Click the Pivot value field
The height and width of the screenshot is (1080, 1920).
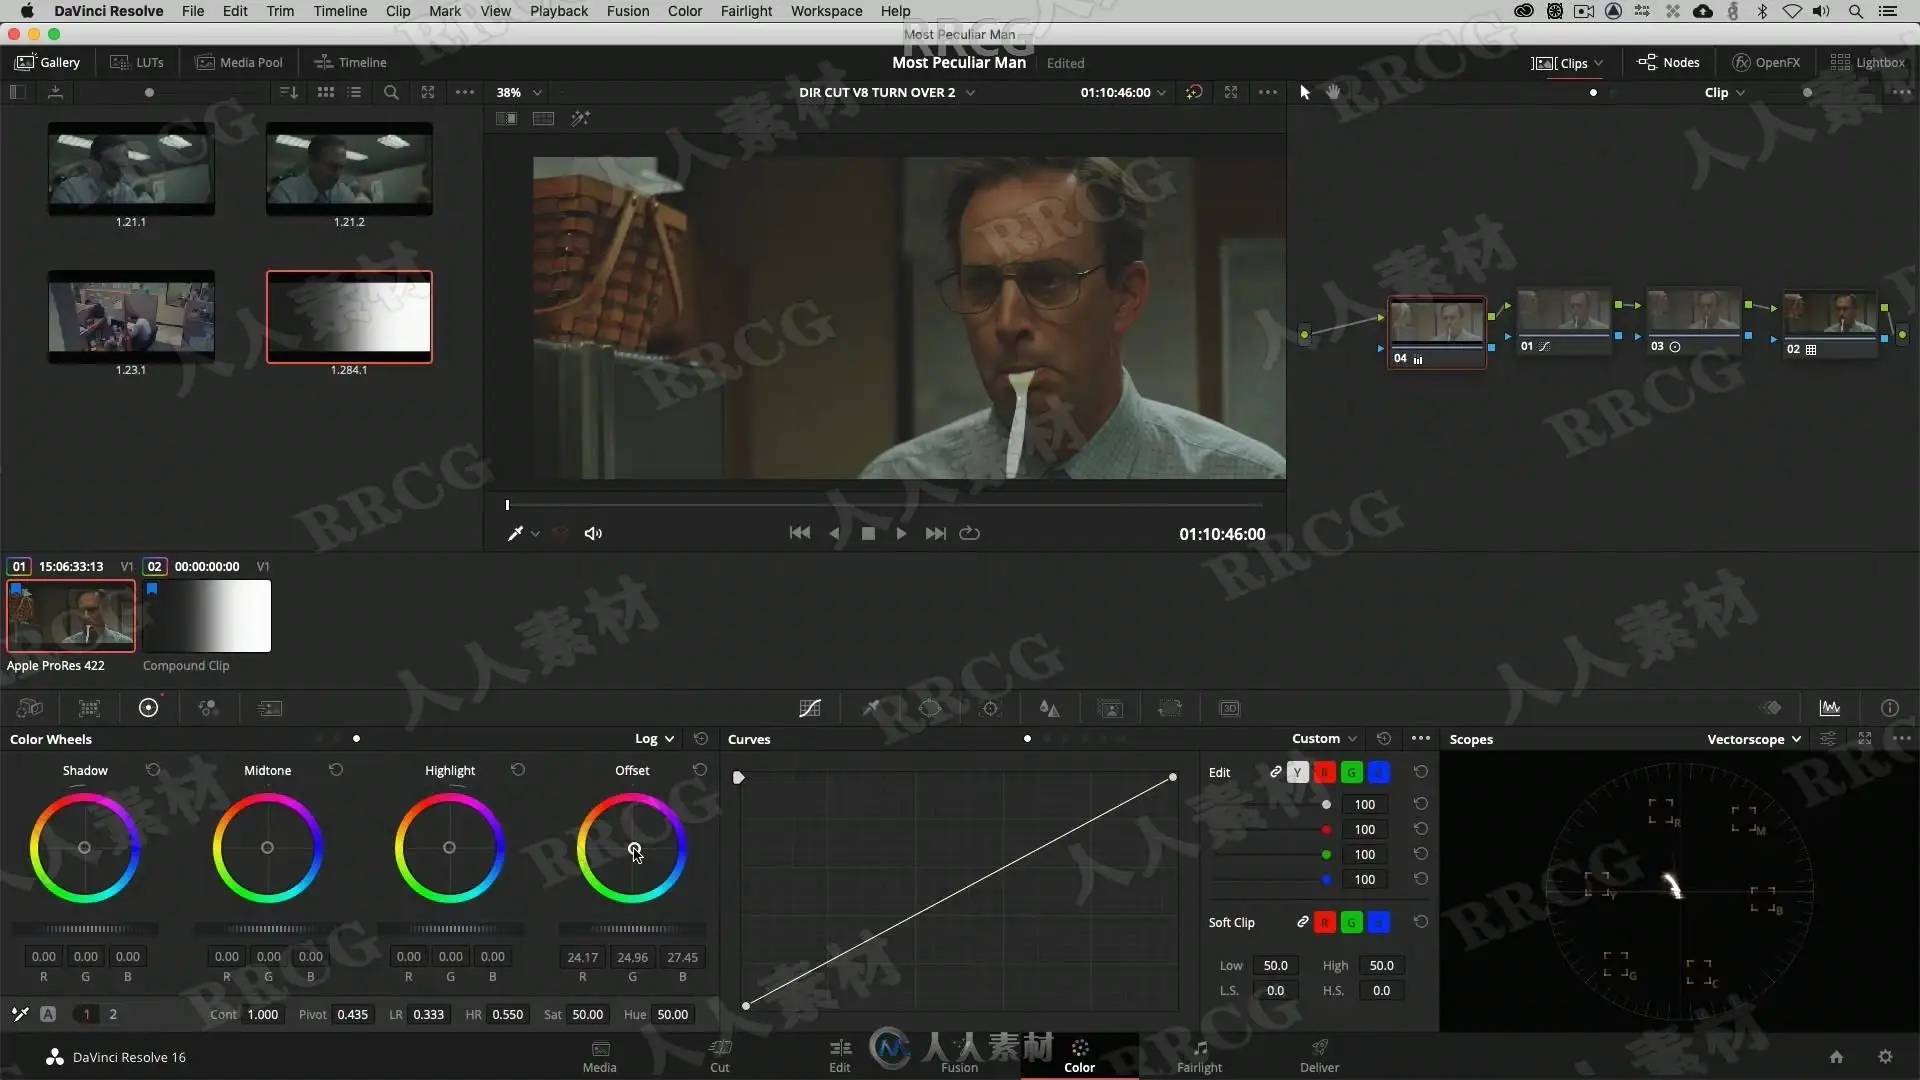352,1014
